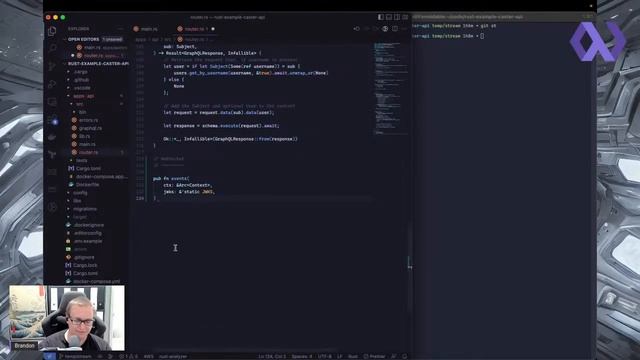The image size is (640, 360).
Task: Open main.rs in the src folder
Action: pos(87,144)
